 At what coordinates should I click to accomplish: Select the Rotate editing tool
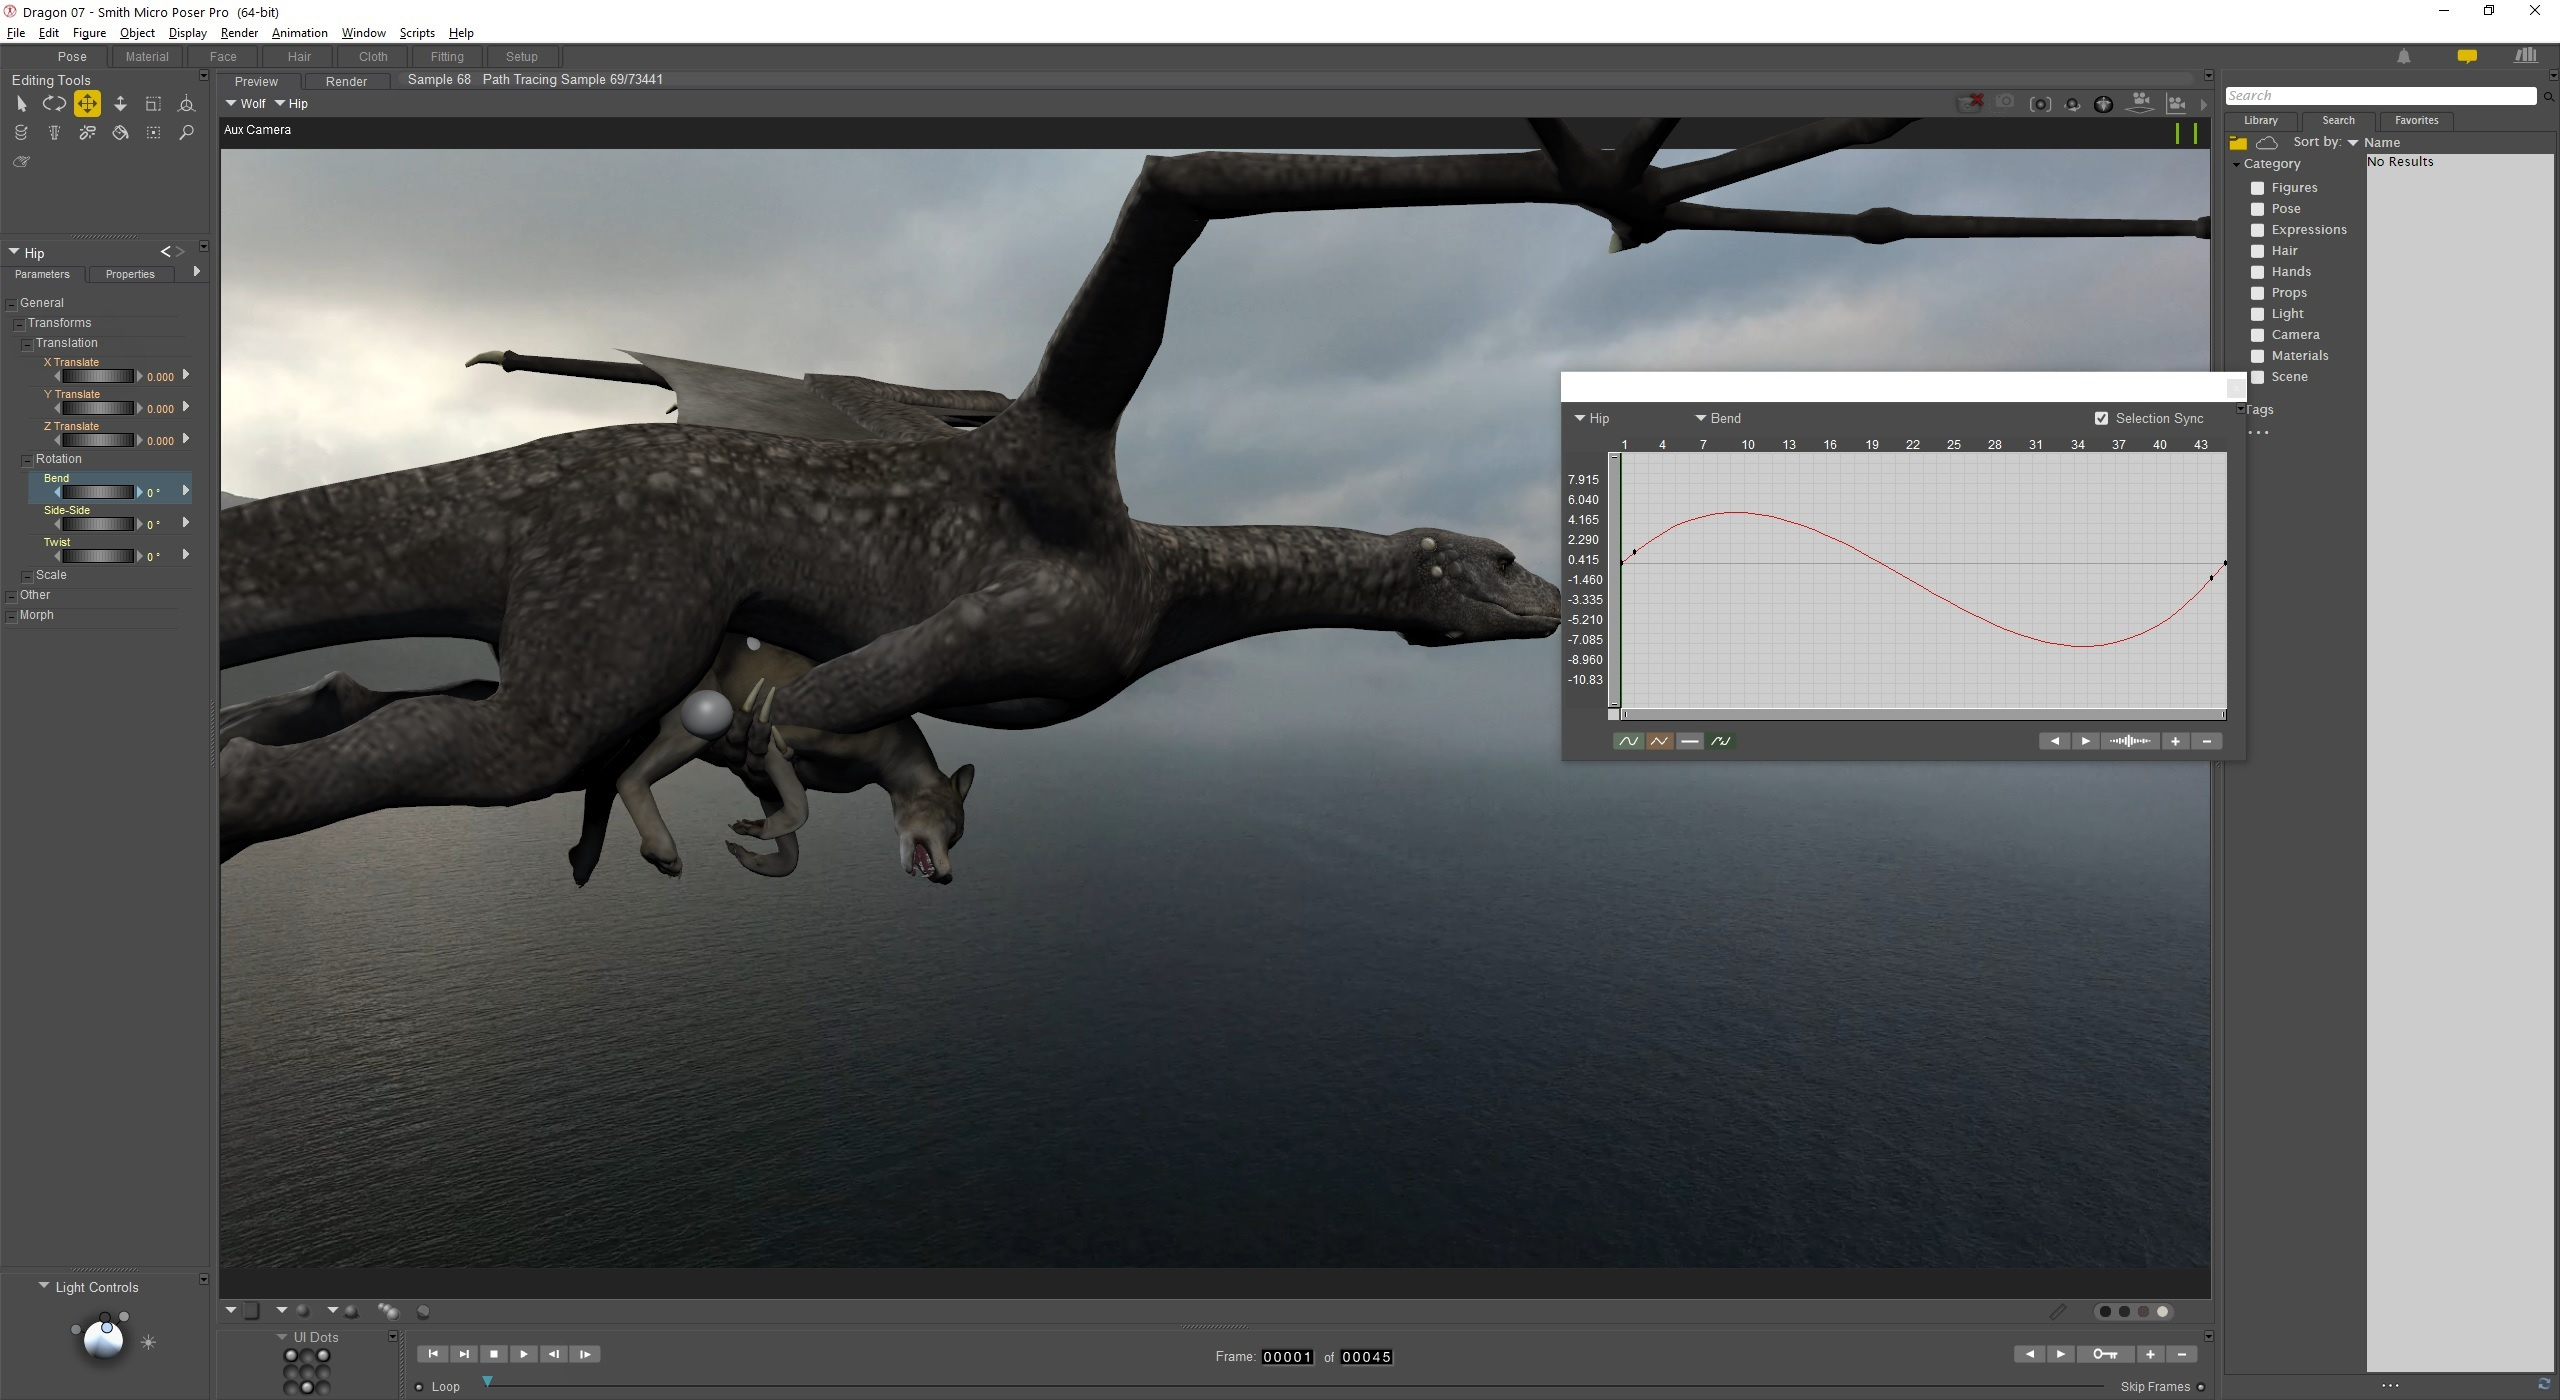[54, 104]
